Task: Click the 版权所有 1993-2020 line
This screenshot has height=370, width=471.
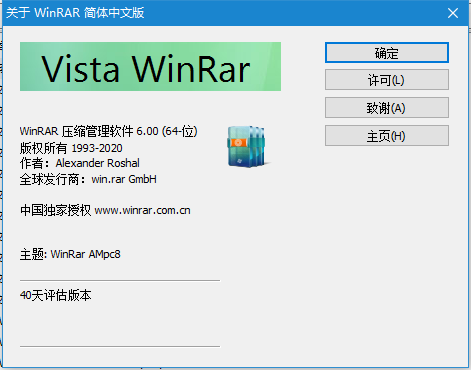Action: click(x=71, y=148)
